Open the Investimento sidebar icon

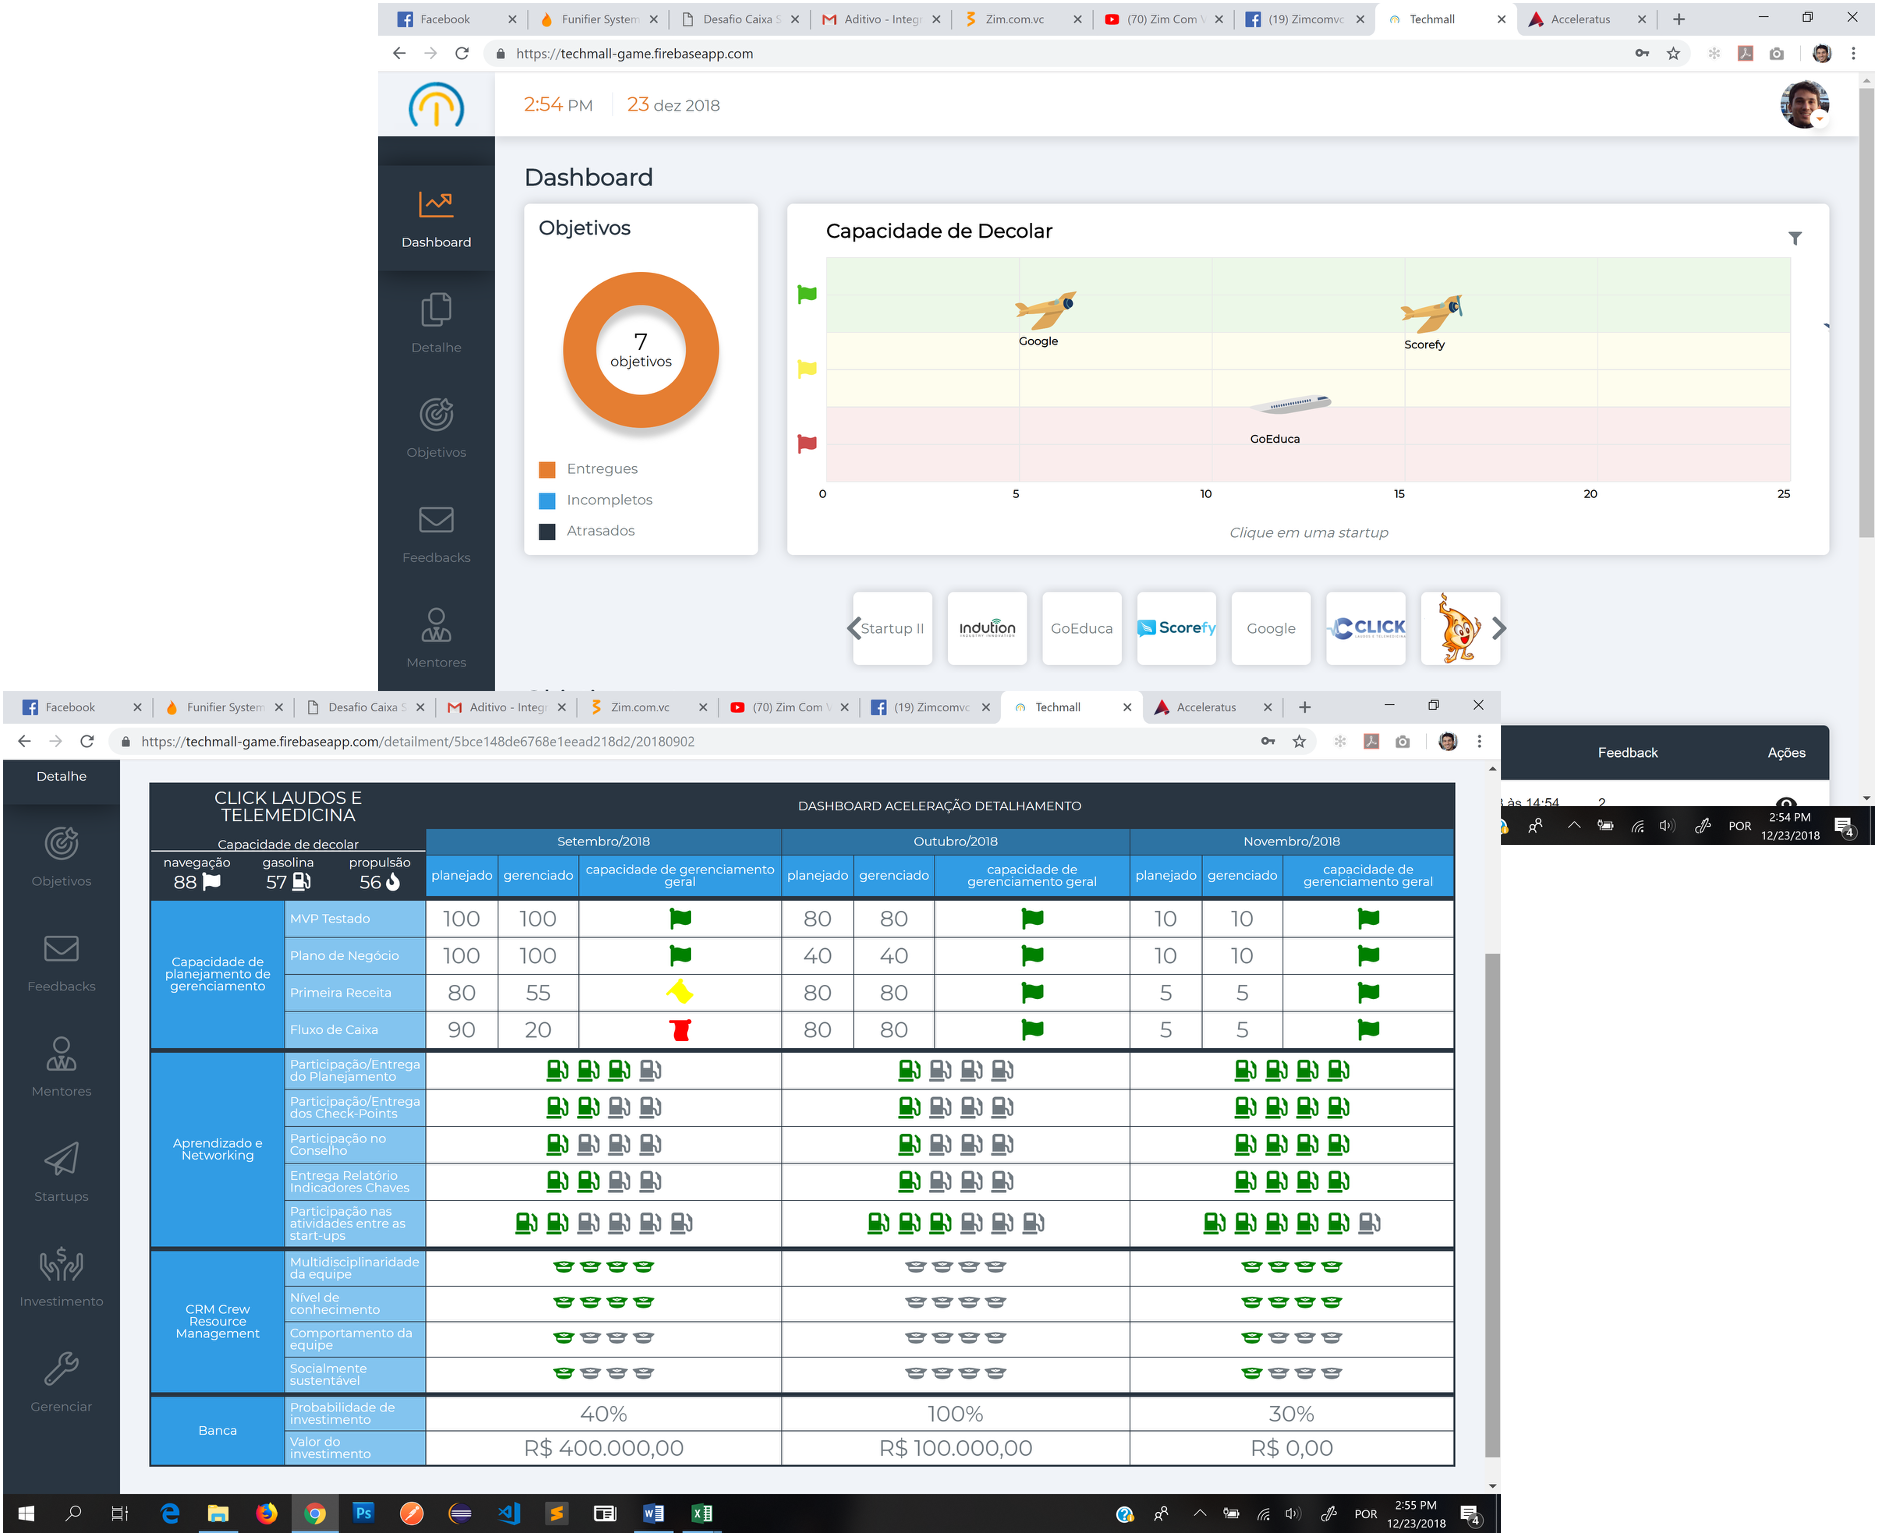pos(61,1277)
